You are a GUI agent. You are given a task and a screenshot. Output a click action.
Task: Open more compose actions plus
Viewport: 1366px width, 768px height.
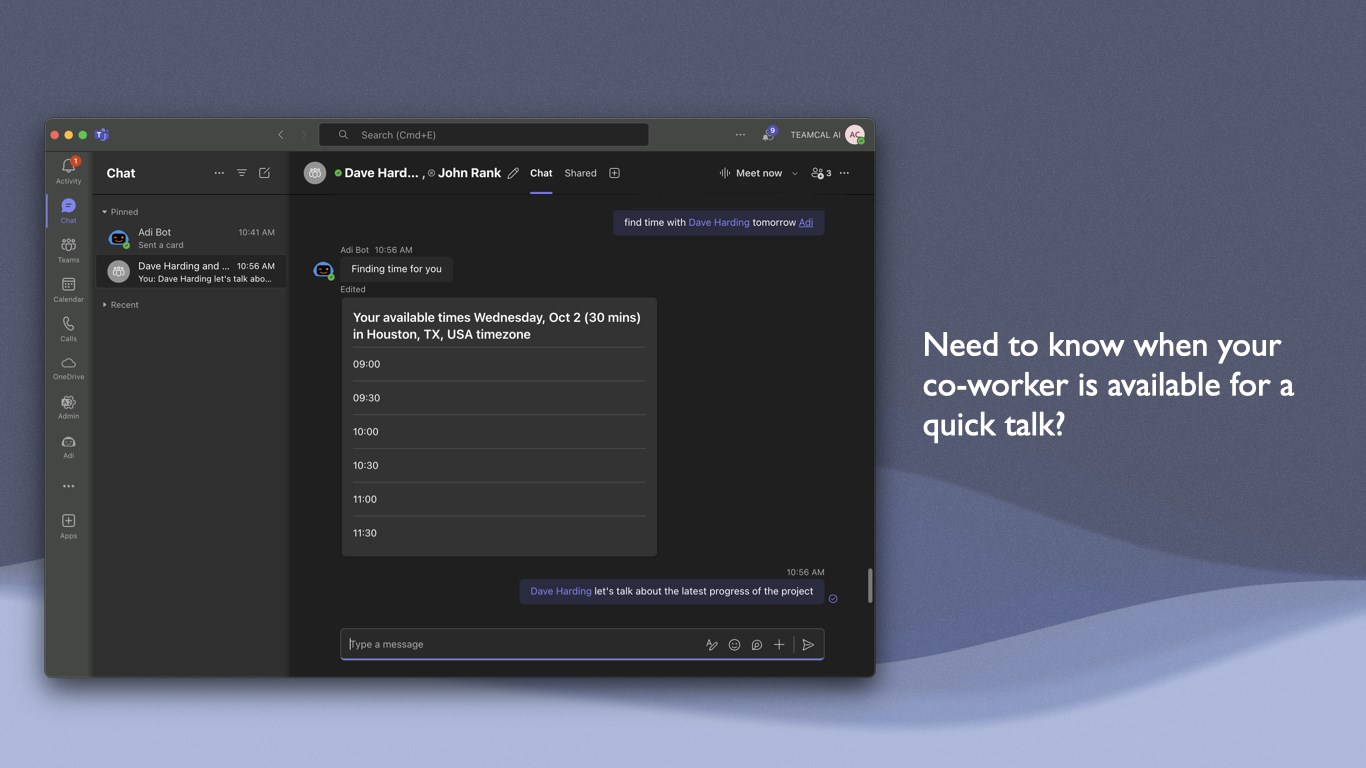tap(779, 645)
